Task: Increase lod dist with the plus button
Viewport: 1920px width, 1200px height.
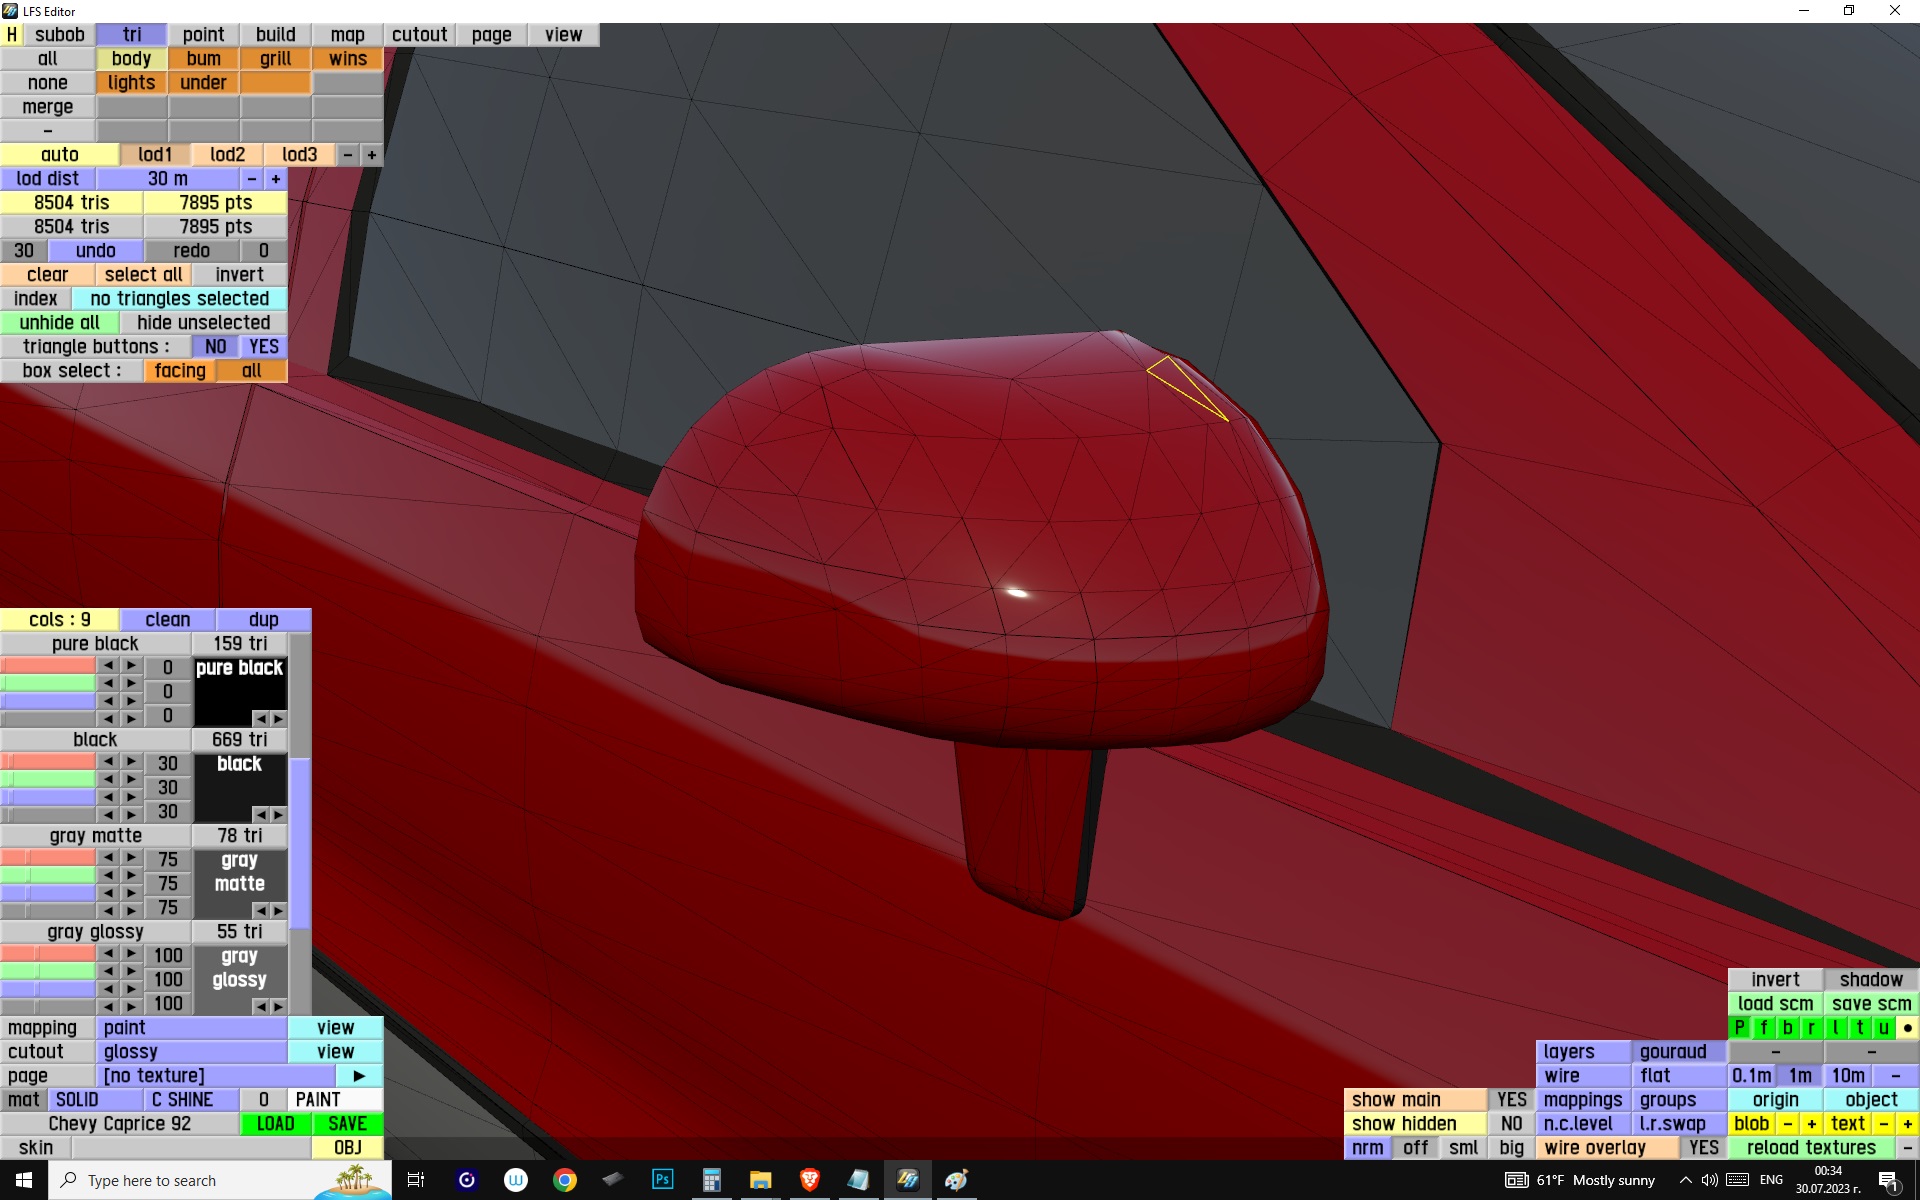Action: tap(276, 179)
